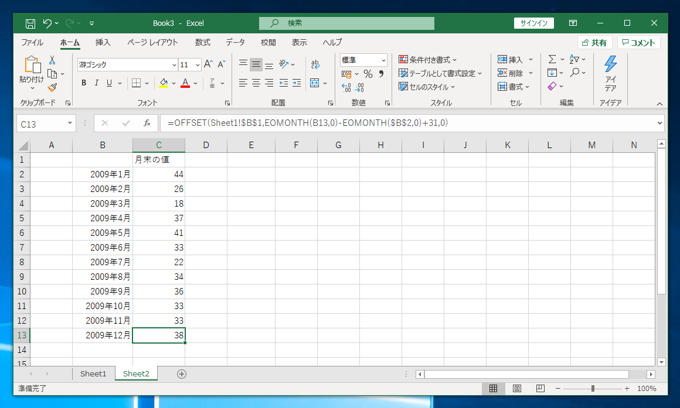This screenshot has width=680, height=408.
Task: Open the ファイル menu tab
Action: pos(32,42)
